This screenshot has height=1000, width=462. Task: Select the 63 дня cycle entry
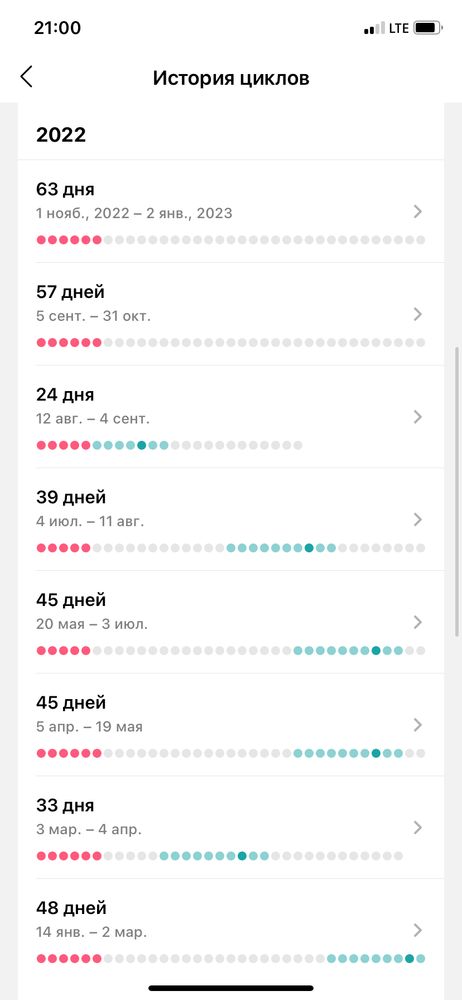tap(231, 211)
